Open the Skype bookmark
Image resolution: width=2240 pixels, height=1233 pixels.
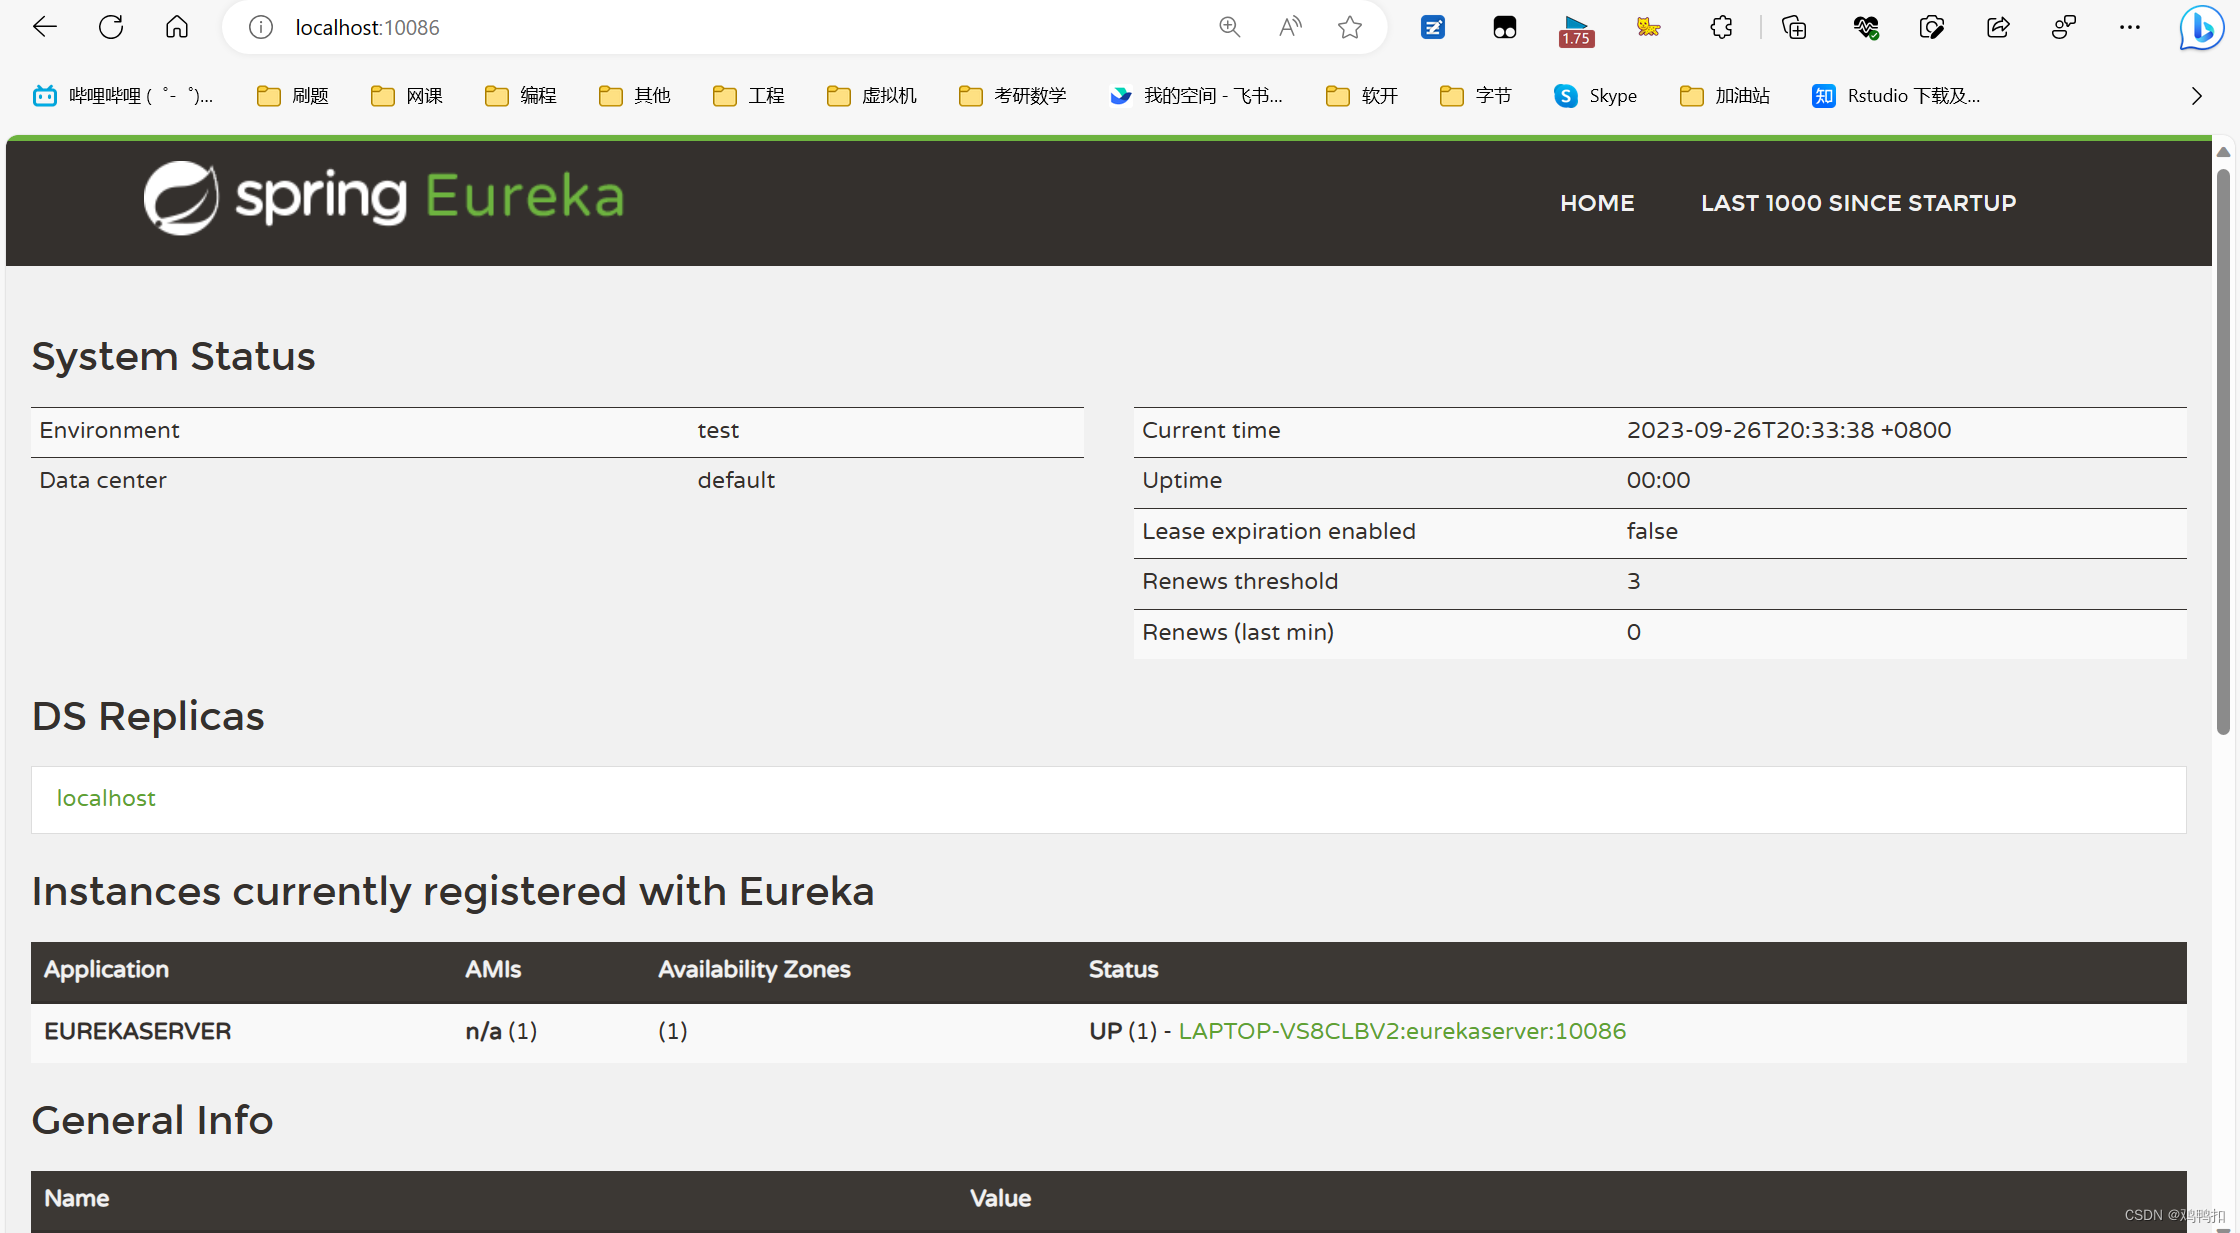pos(1596,96)
